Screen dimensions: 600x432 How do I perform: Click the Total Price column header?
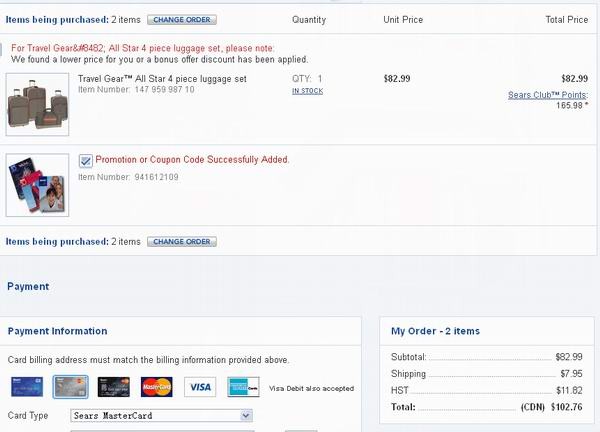click(x=567, y=20)
